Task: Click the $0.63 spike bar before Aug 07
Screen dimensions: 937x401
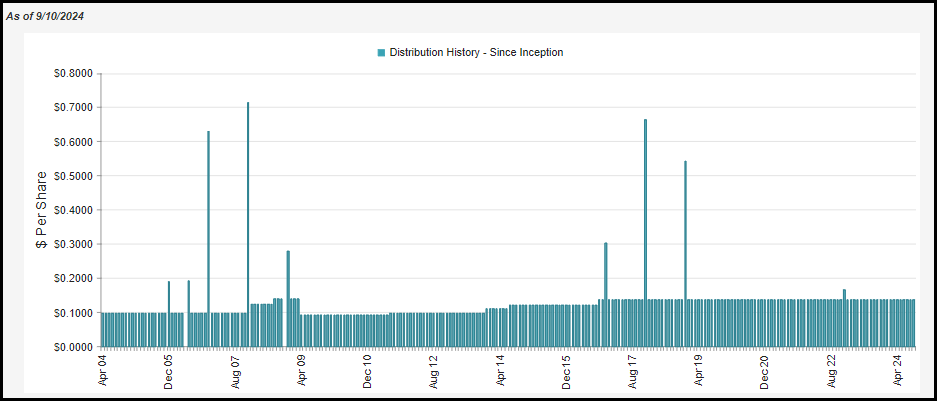Action: click(x=208, y=239)
